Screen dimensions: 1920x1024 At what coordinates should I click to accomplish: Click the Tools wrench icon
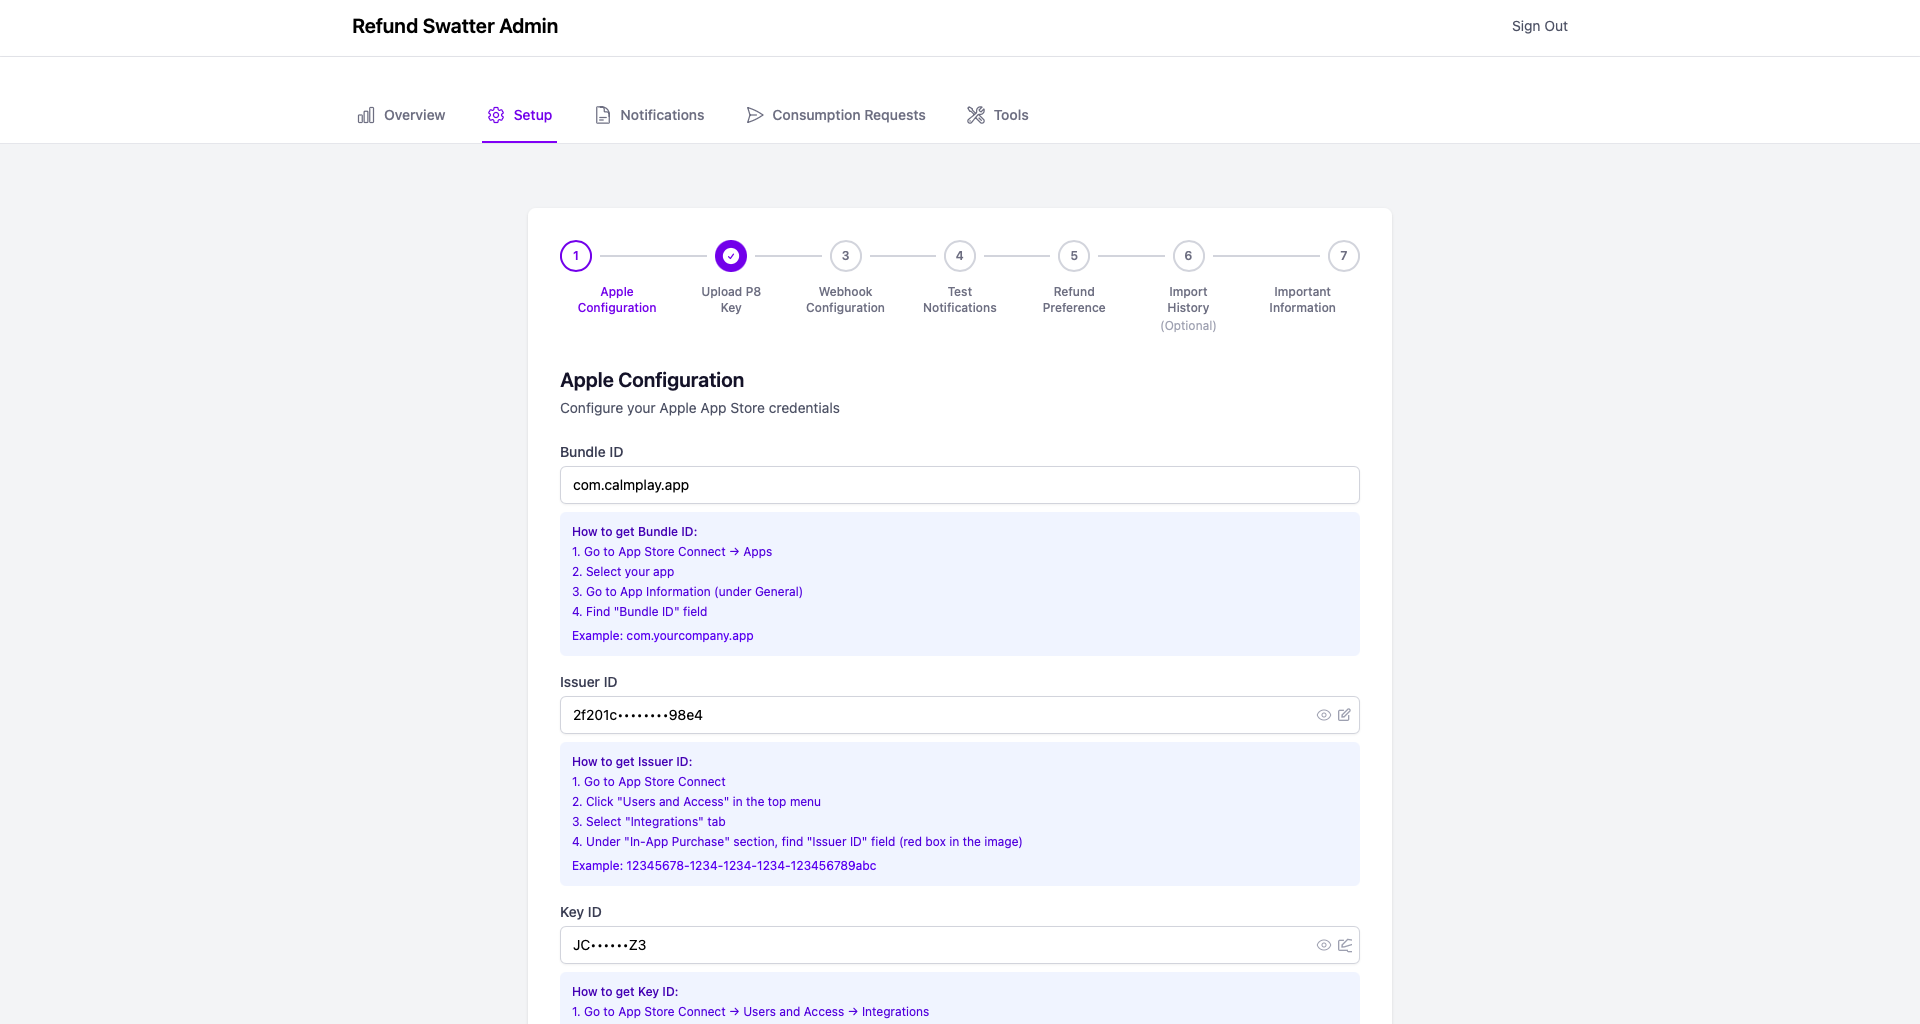[x=976, y=115]
